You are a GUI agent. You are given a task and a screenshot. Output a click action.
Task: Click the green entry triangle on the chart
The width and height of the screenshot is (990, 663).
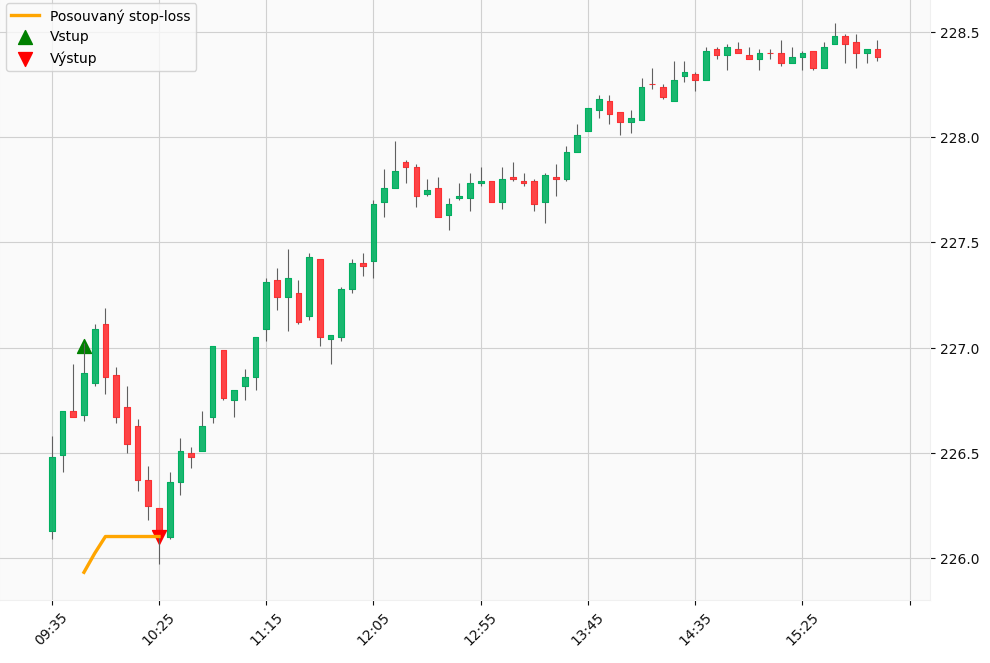tap(84, 346)
